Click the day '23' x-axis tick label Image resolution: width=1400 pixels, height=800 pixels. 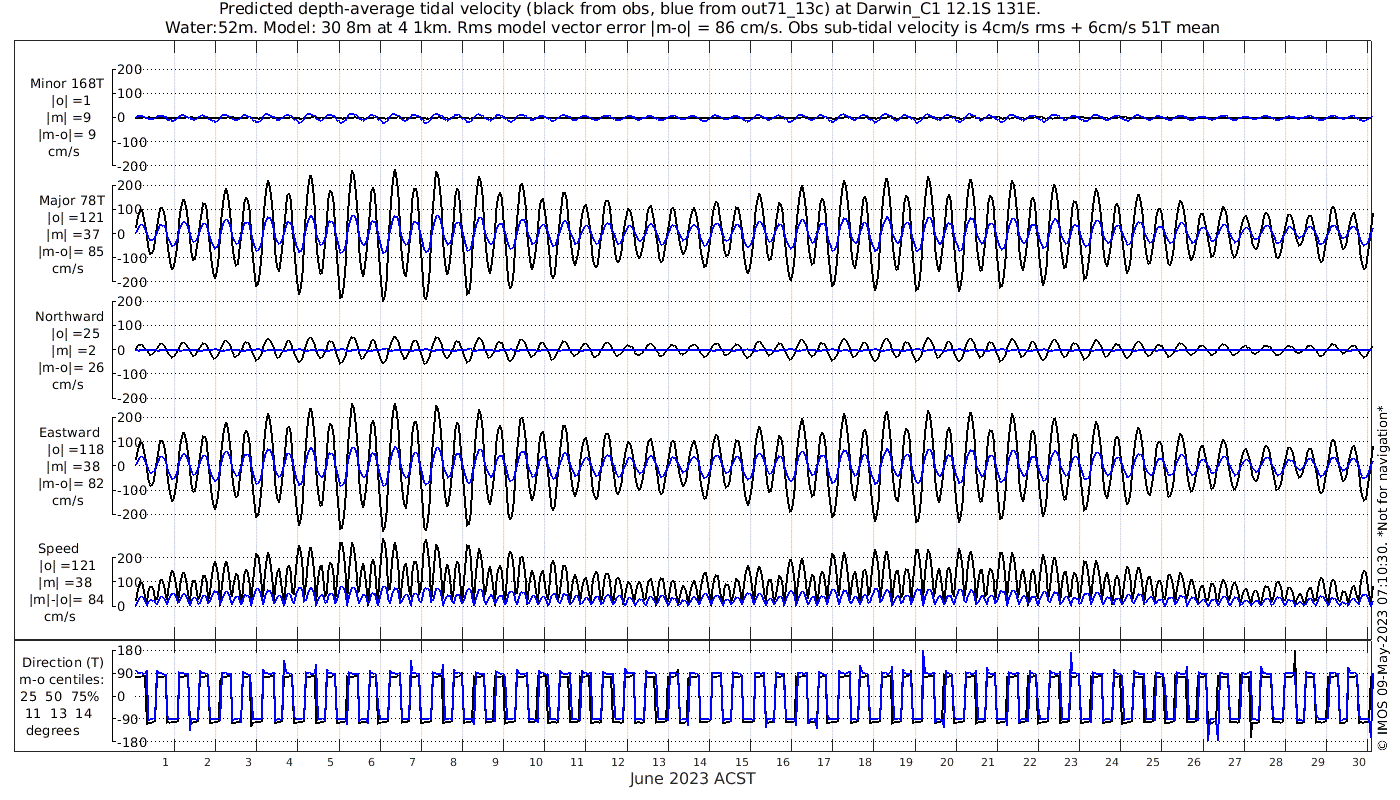1070,762
